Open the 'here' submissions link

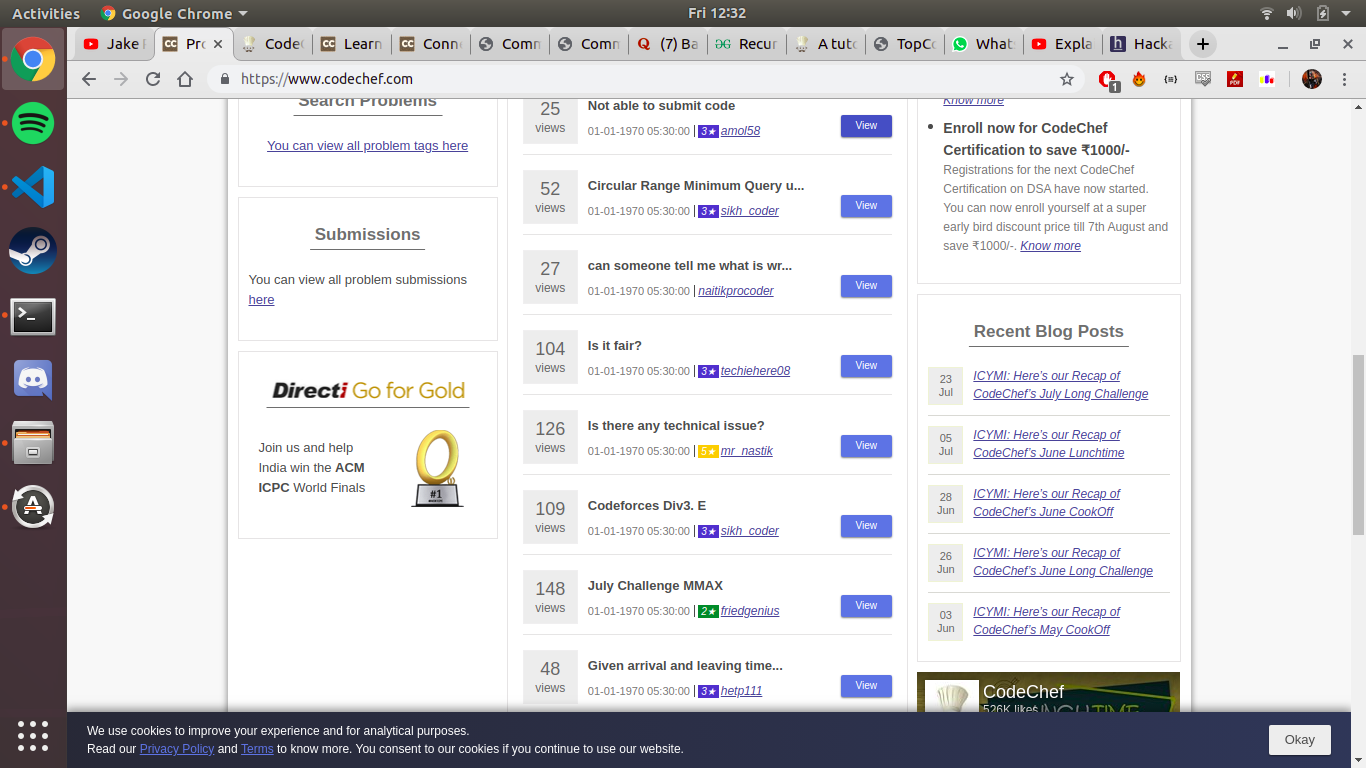(261, 300)
